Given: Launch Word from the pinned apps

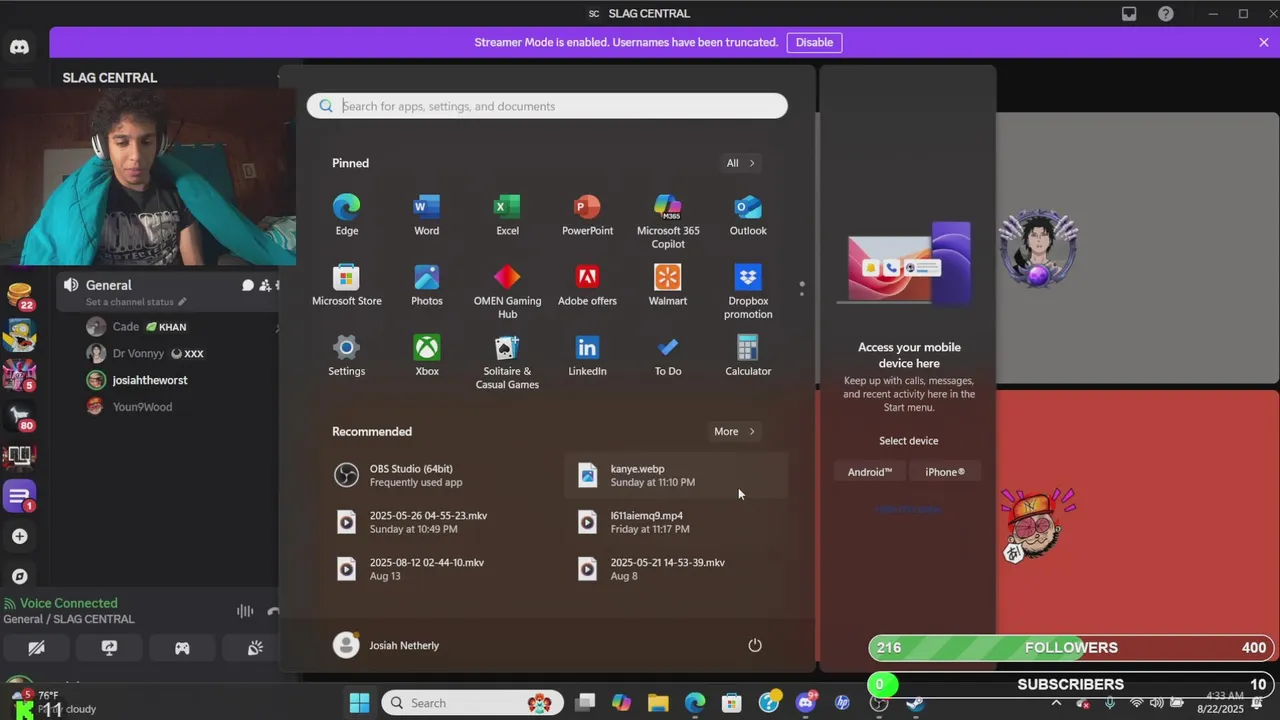Looking at the screenshot, I should tap(427, 215).
